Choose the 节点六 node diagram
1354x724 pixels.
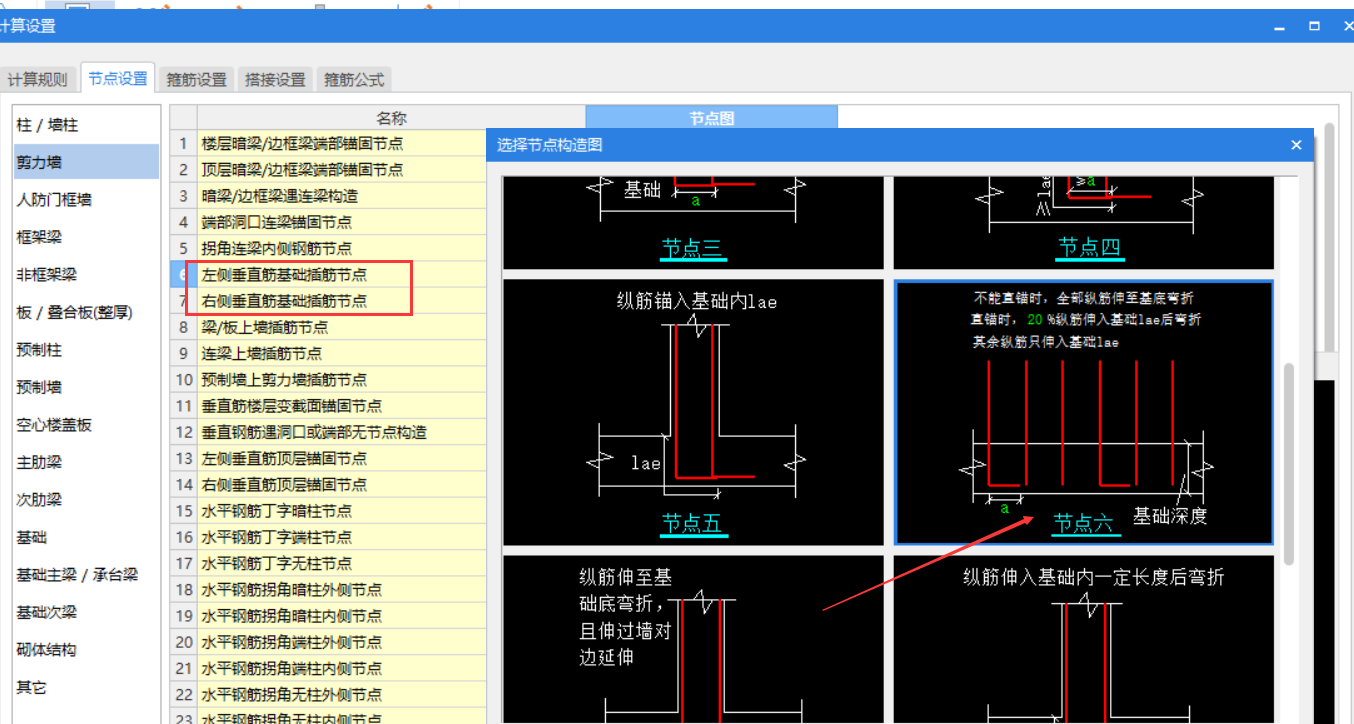click(x=1083, y=412)
